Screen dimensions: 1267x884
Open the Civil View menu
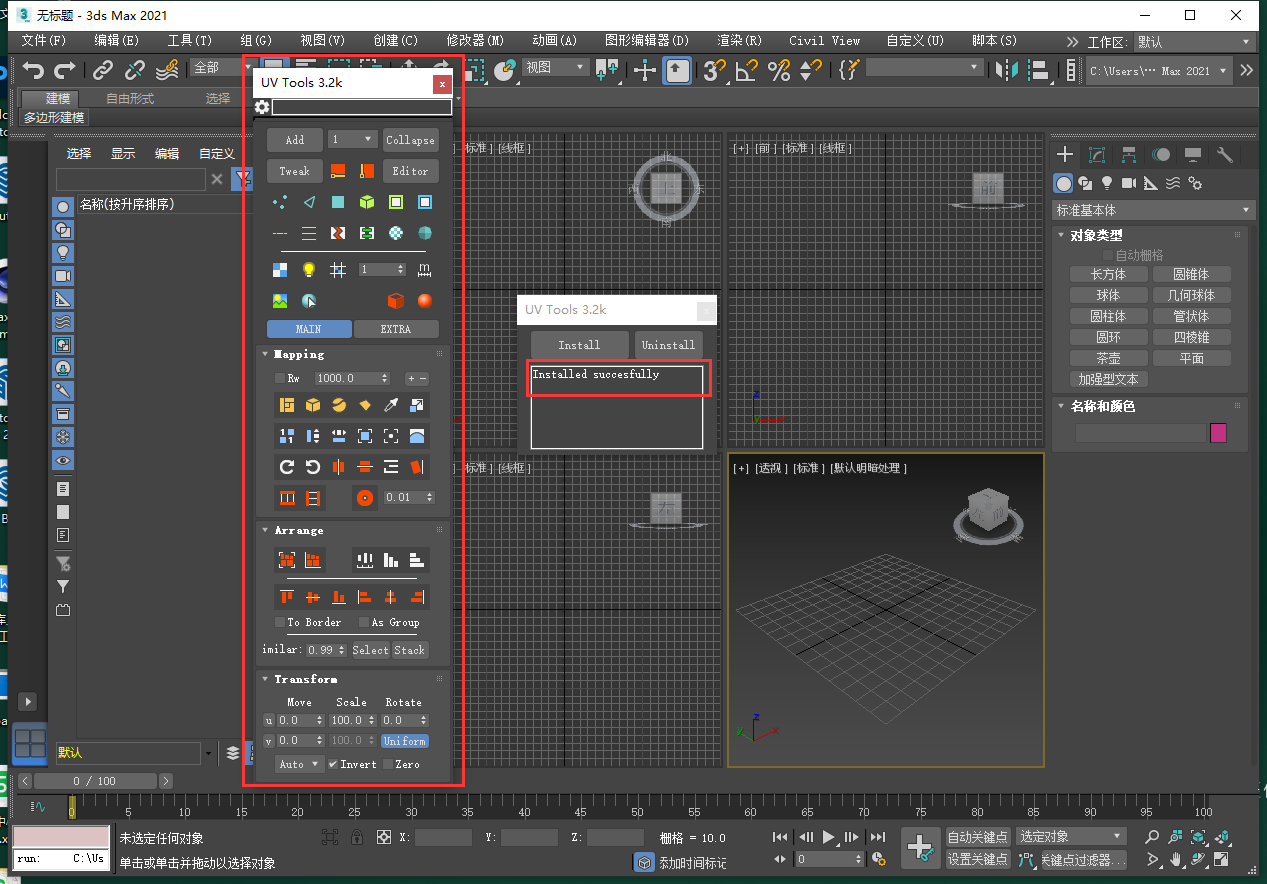[x=823, y=40]
